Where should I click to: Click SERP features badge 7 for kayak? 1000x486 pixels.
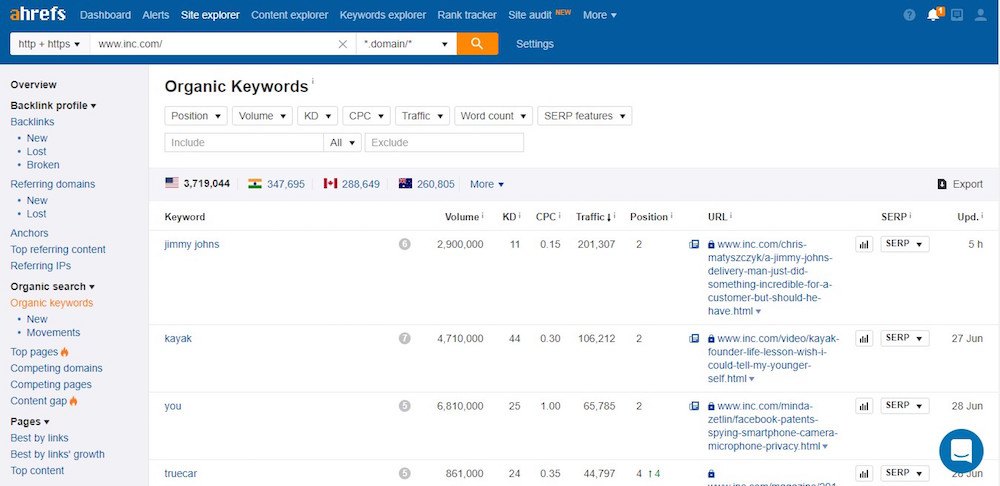404,339
